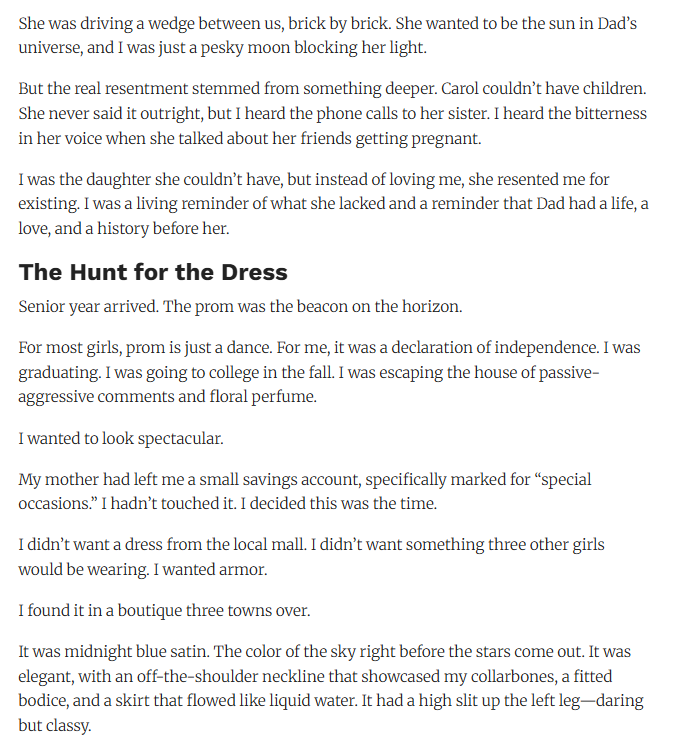Click the phrase "floral perfume"
Viewport: 674px width, 743px height.
[264, 397]
